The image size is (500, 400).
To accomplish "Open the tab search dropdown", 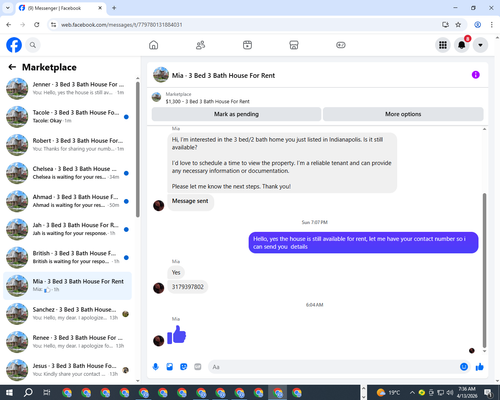I will [x=7, y=8].
